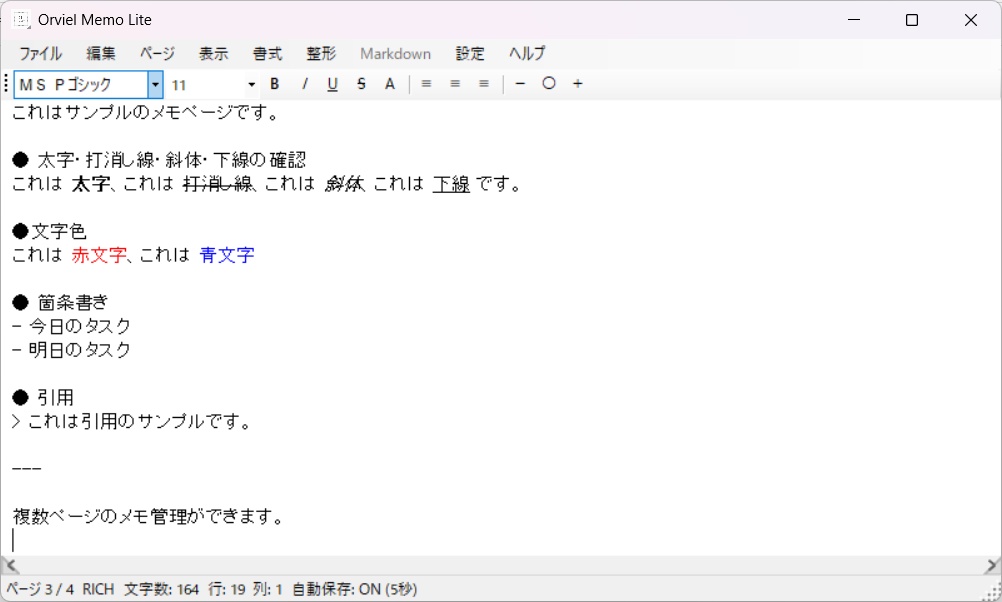Click the window resize grip in corner
This screenshot has width=1002, height=602.
[993, 592]
